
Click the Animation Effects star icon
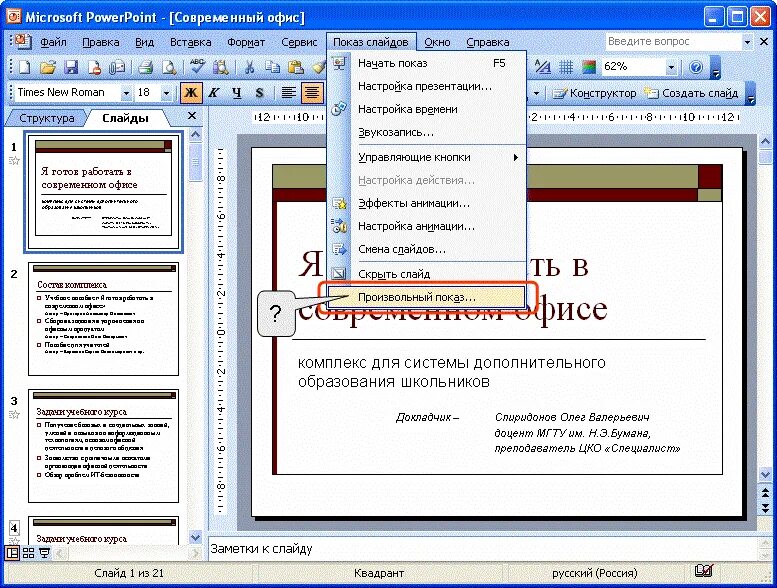pyautogui.click(x=339, y=203)
